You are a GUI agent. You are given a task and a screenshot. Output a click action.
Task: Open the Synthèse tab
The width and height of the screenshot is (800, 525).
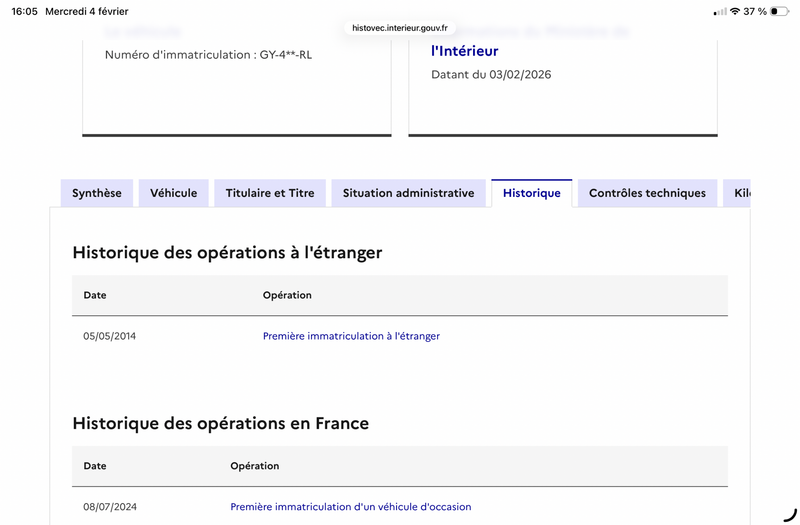tap(97, 193)
